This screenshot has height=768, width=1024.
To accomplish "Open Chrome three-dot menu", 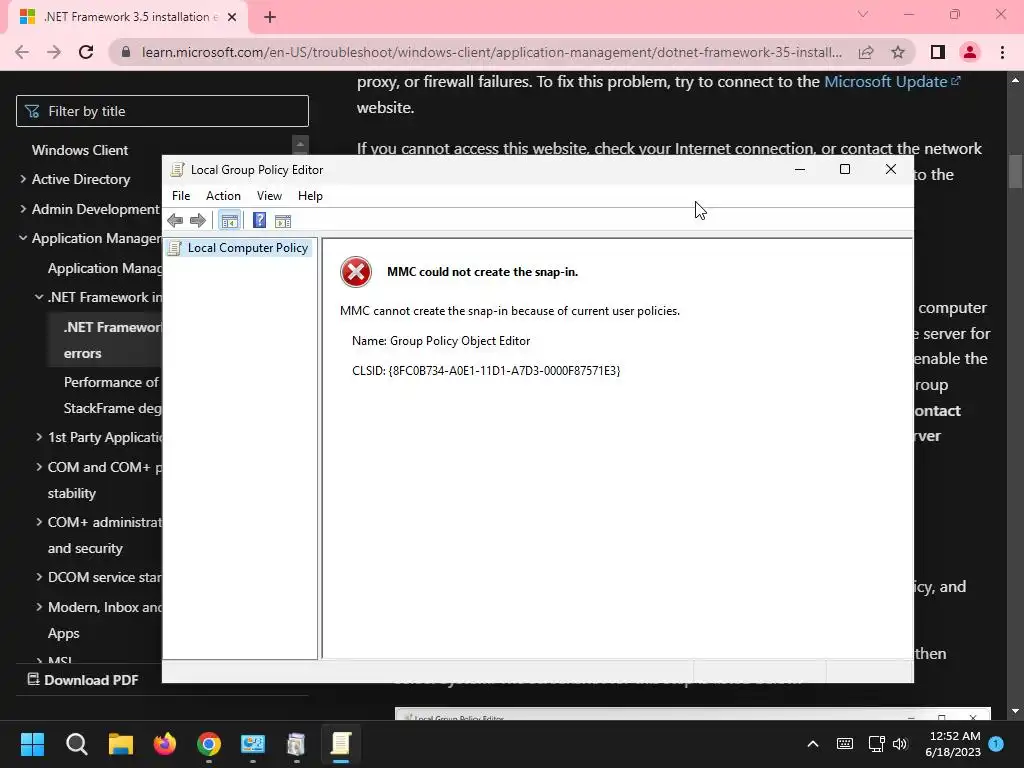I will point(1002,52).
